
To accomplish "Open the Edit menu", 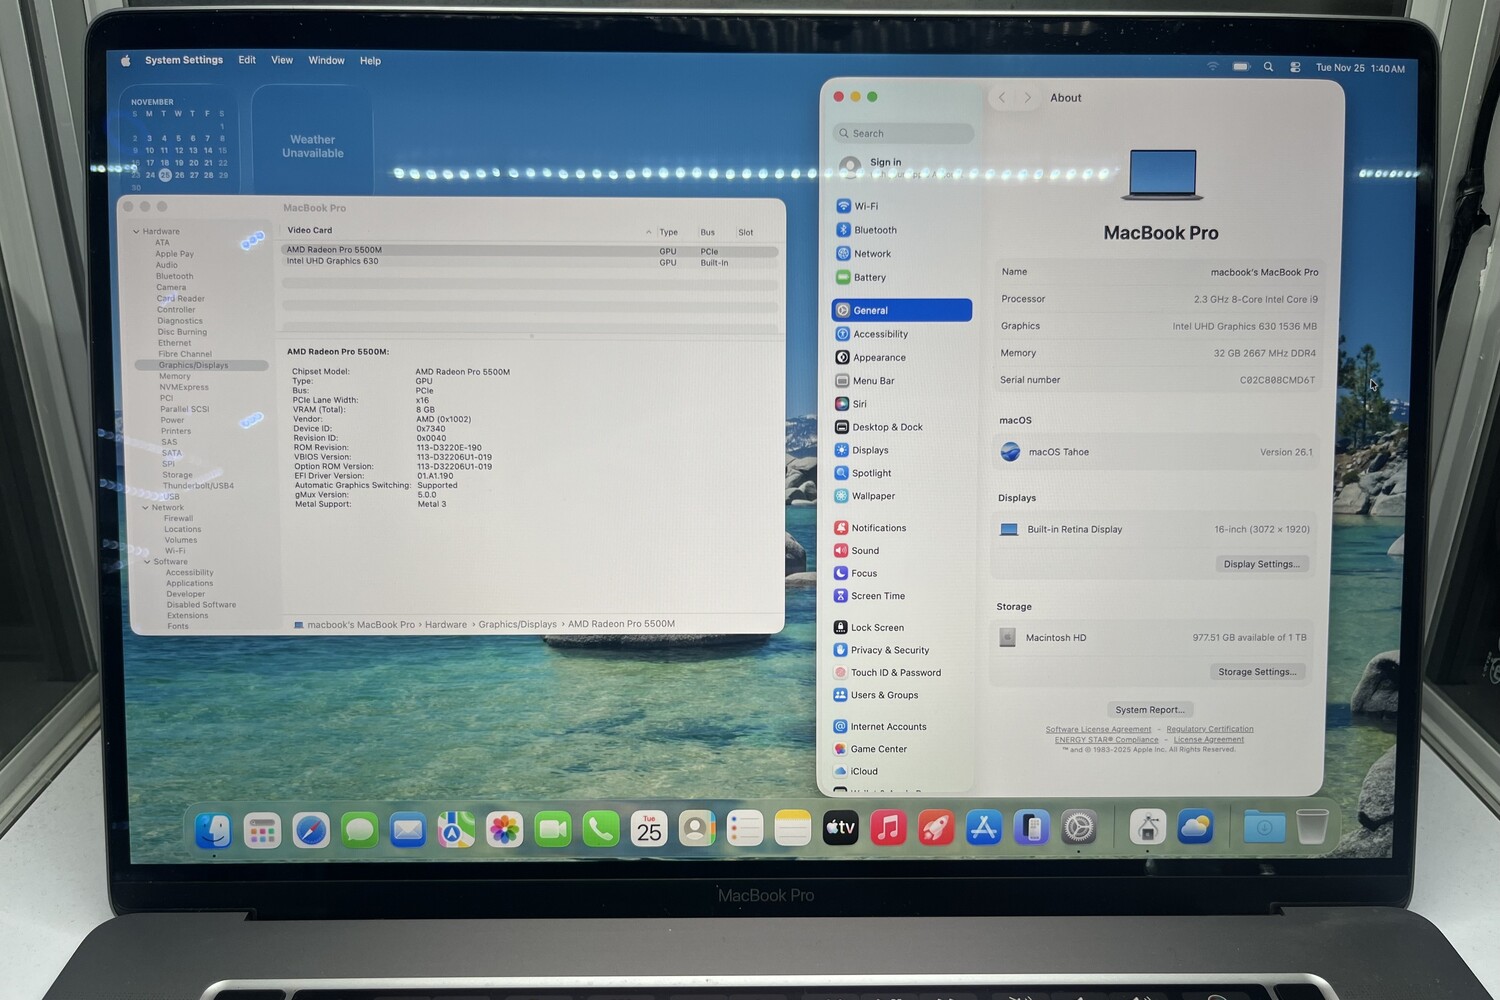I will [247, 60].
